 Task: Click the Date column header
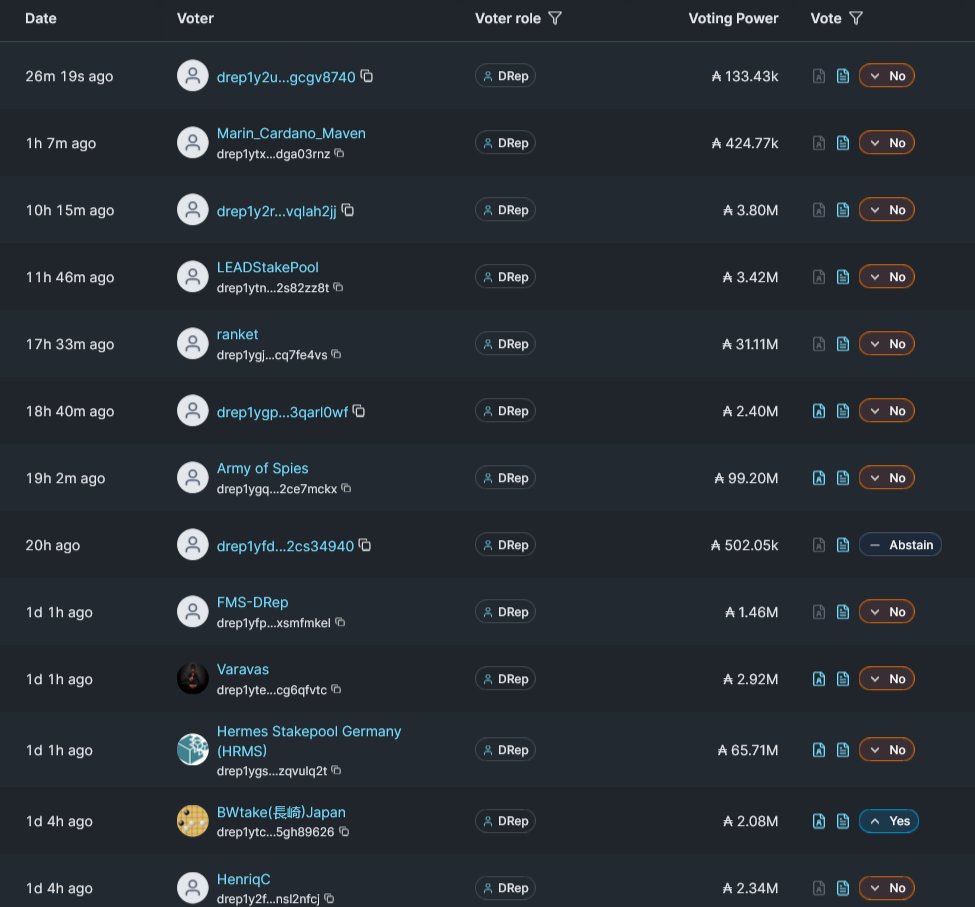[x=41, y=18]
